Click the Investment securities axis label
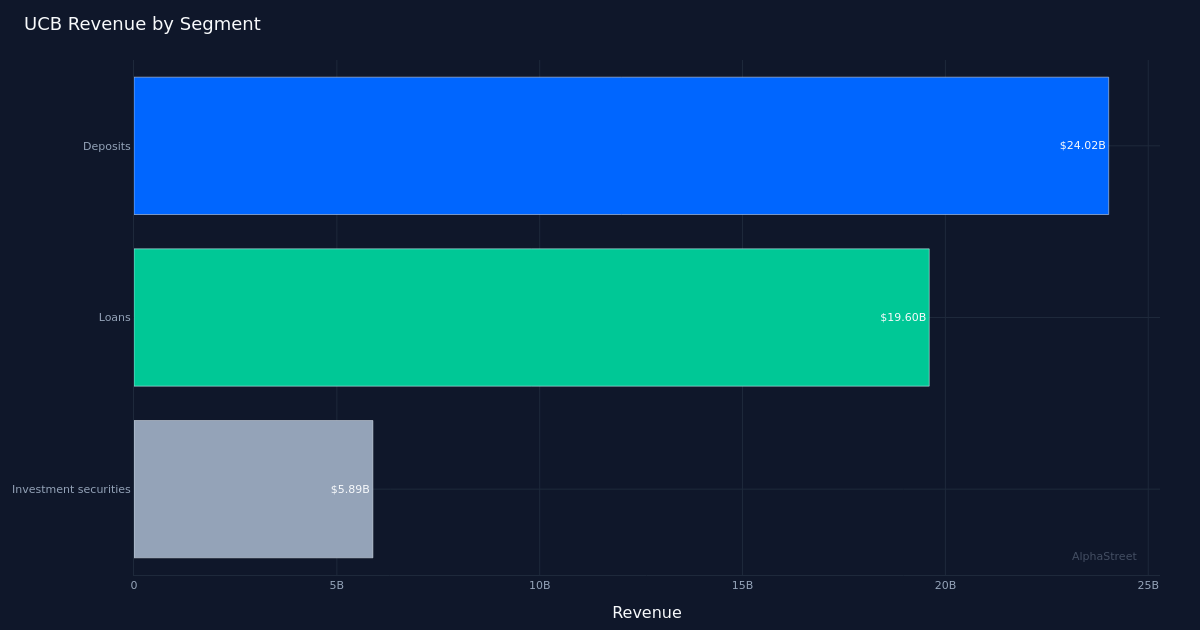The height and width of the screenshot is (630, 1200). coord(71,490)
